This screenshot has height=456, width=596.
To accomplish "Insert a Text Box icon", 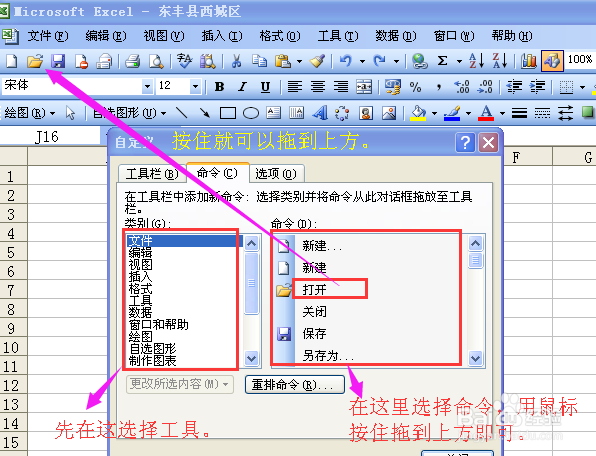I will [274, 113].
